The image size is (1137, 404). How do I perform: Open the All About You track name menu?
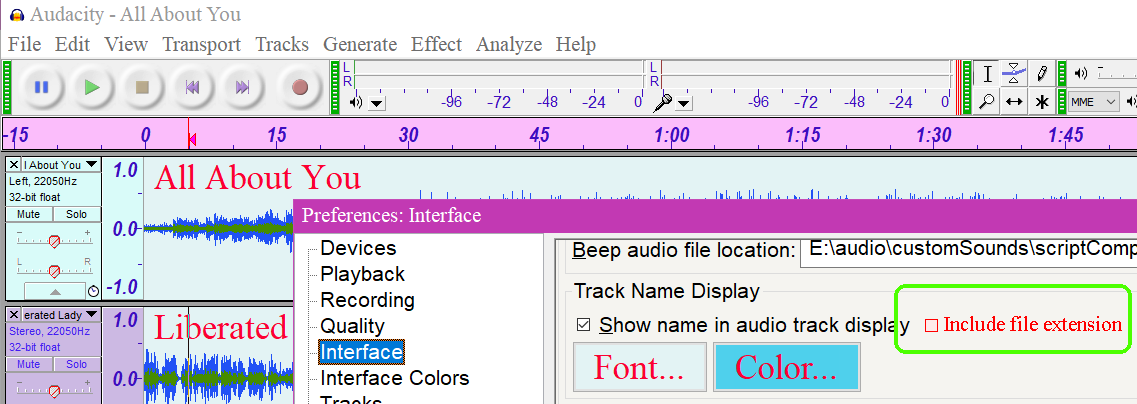[61, 165]
